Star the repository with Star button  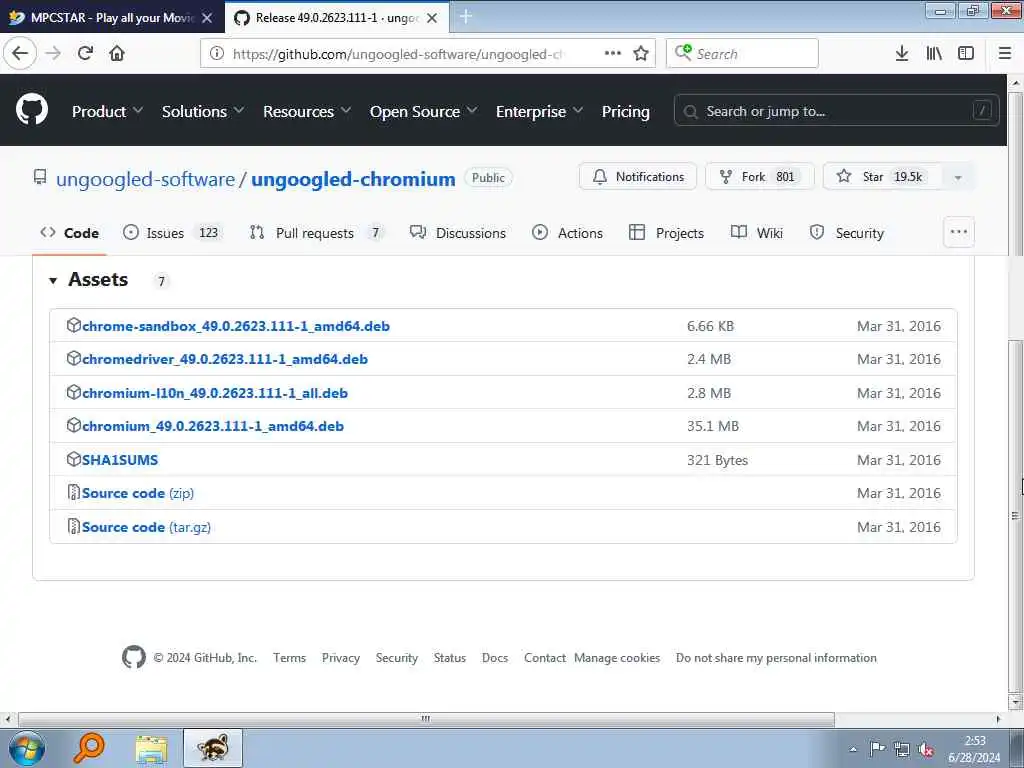[882, 176]
